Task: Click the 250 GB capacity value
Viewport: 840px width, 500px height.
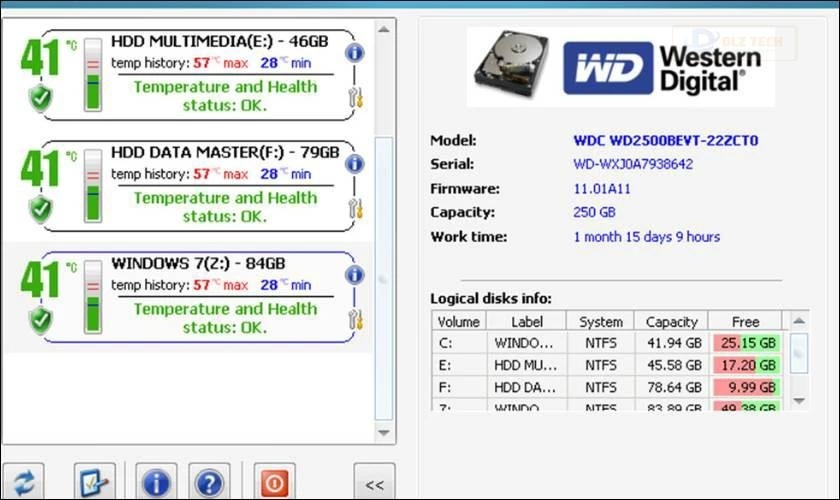Action: pos(594,212)
